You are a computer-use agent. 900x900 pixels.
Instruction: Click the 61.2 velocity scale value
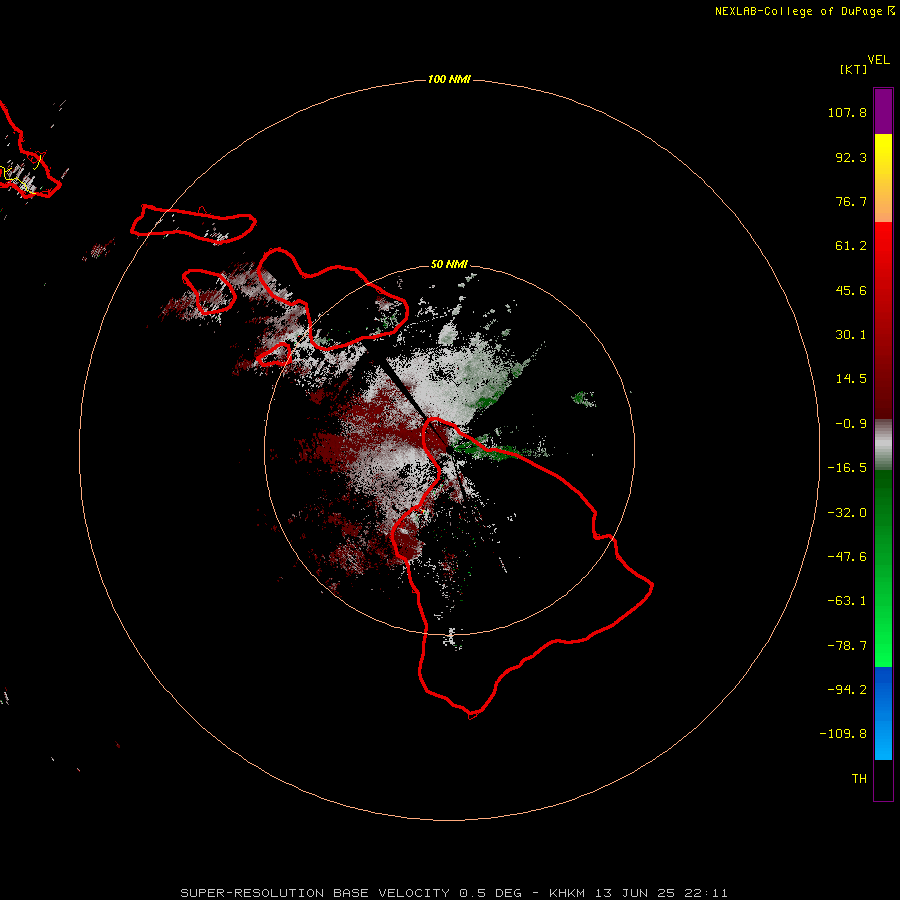point(851,246)
